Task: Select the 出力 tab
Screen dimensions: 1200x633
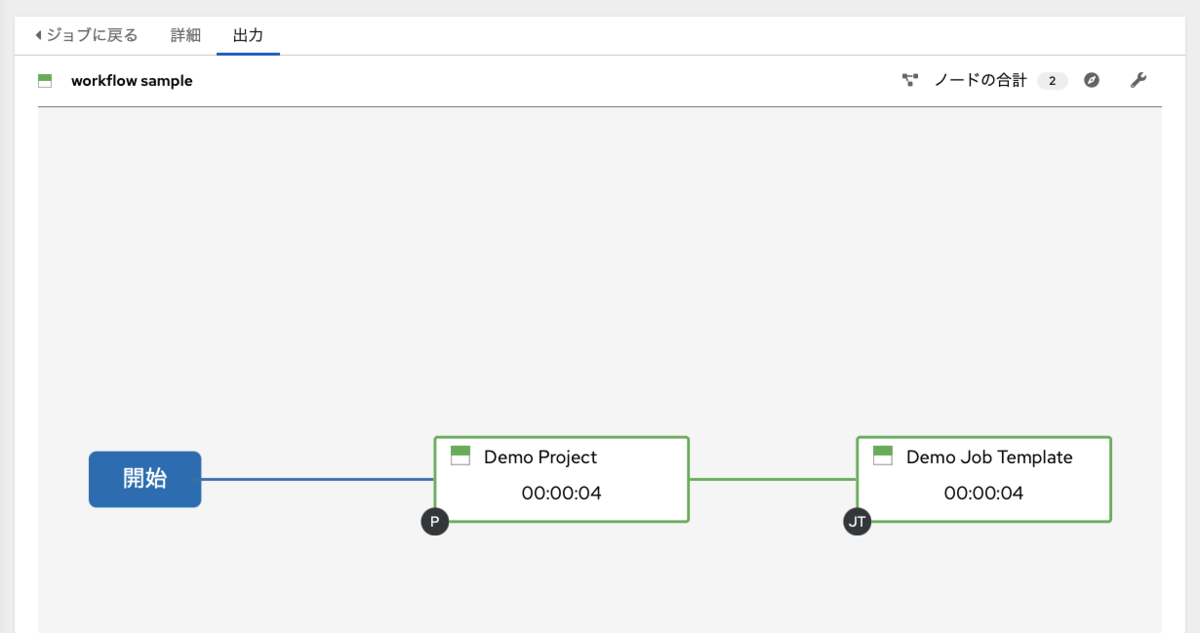Action: 248,35
